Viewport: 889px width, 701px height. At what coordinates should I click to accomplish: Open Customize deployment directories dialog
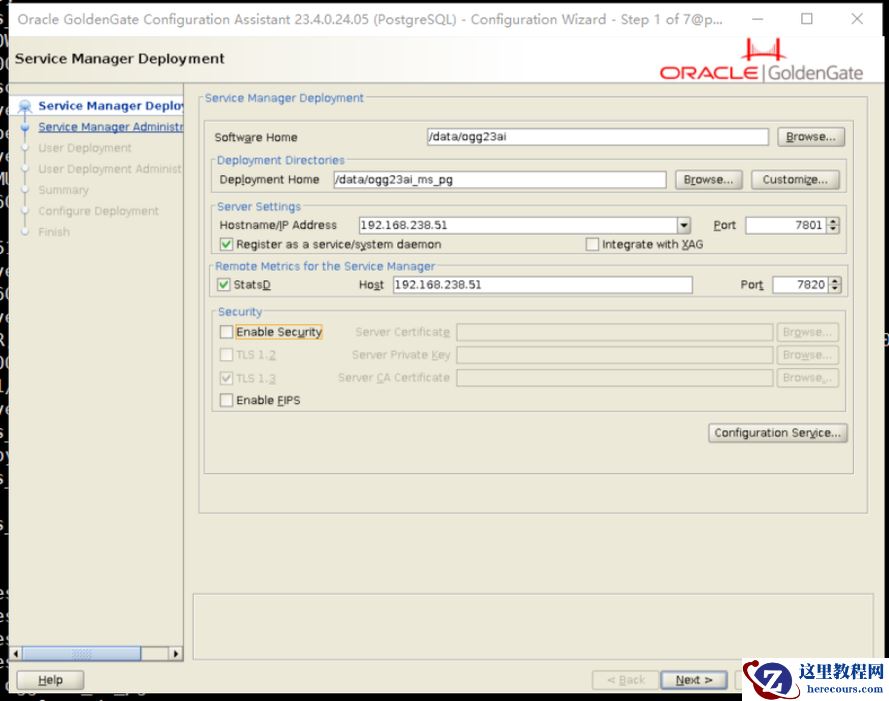point(795,180)
